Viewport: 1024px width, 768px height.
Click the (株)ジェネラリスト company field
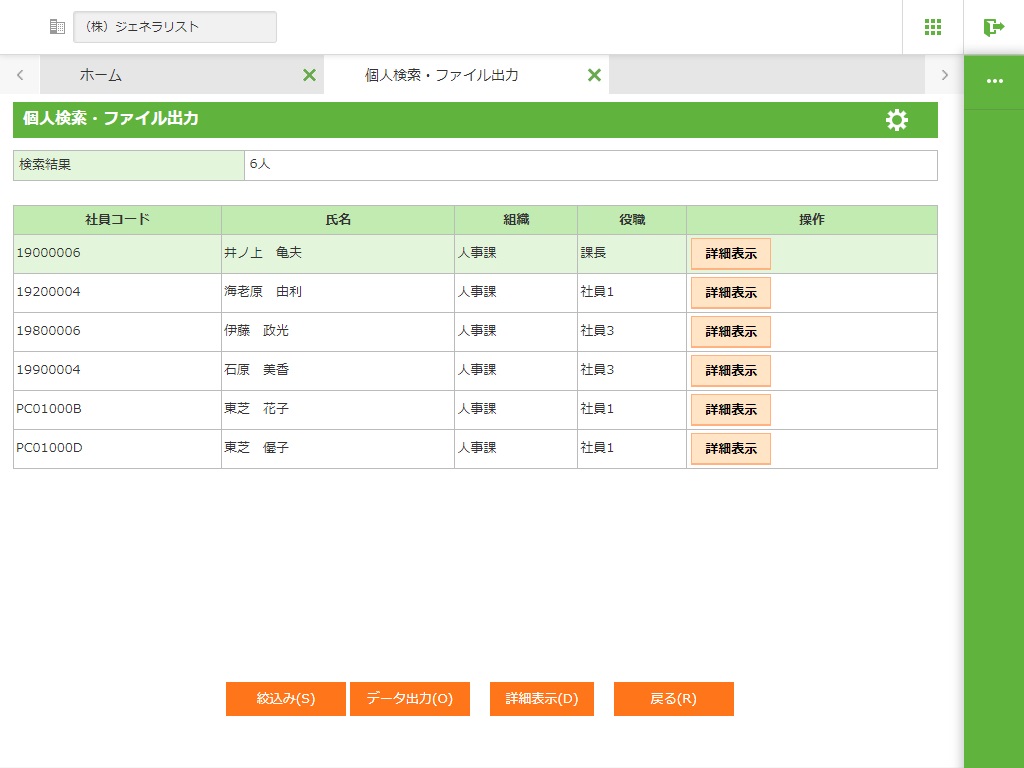[175, 27]
